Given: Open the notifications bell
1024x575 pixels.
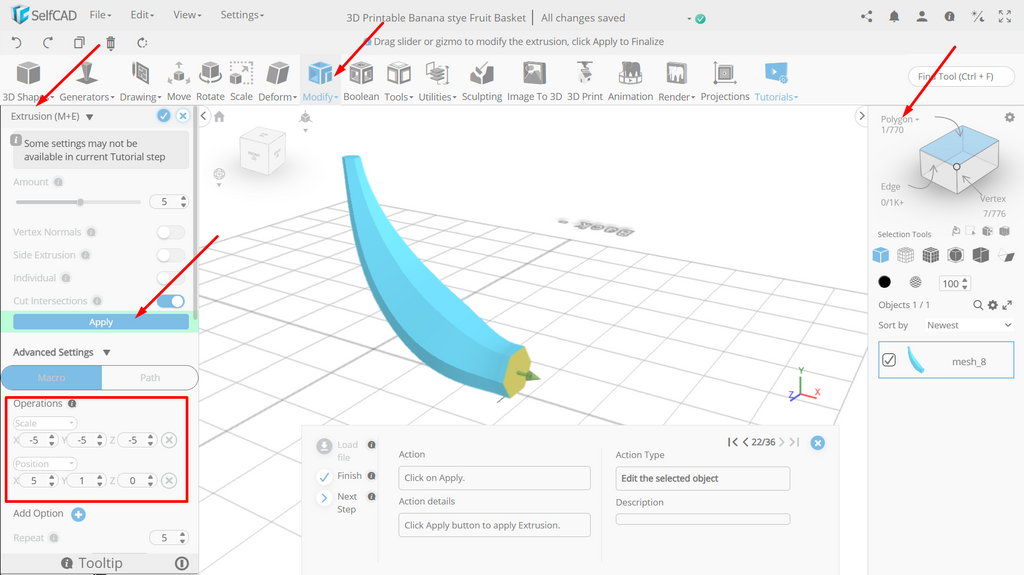Looking at the screenshot, I should coord(894,17).
